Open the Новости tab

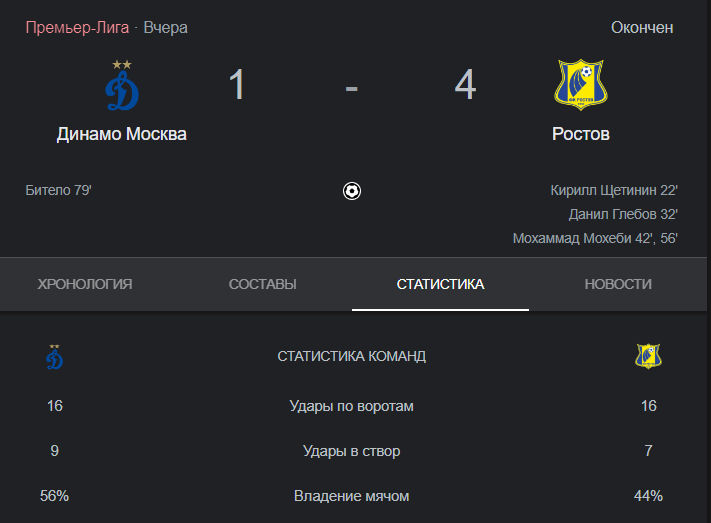618,284
